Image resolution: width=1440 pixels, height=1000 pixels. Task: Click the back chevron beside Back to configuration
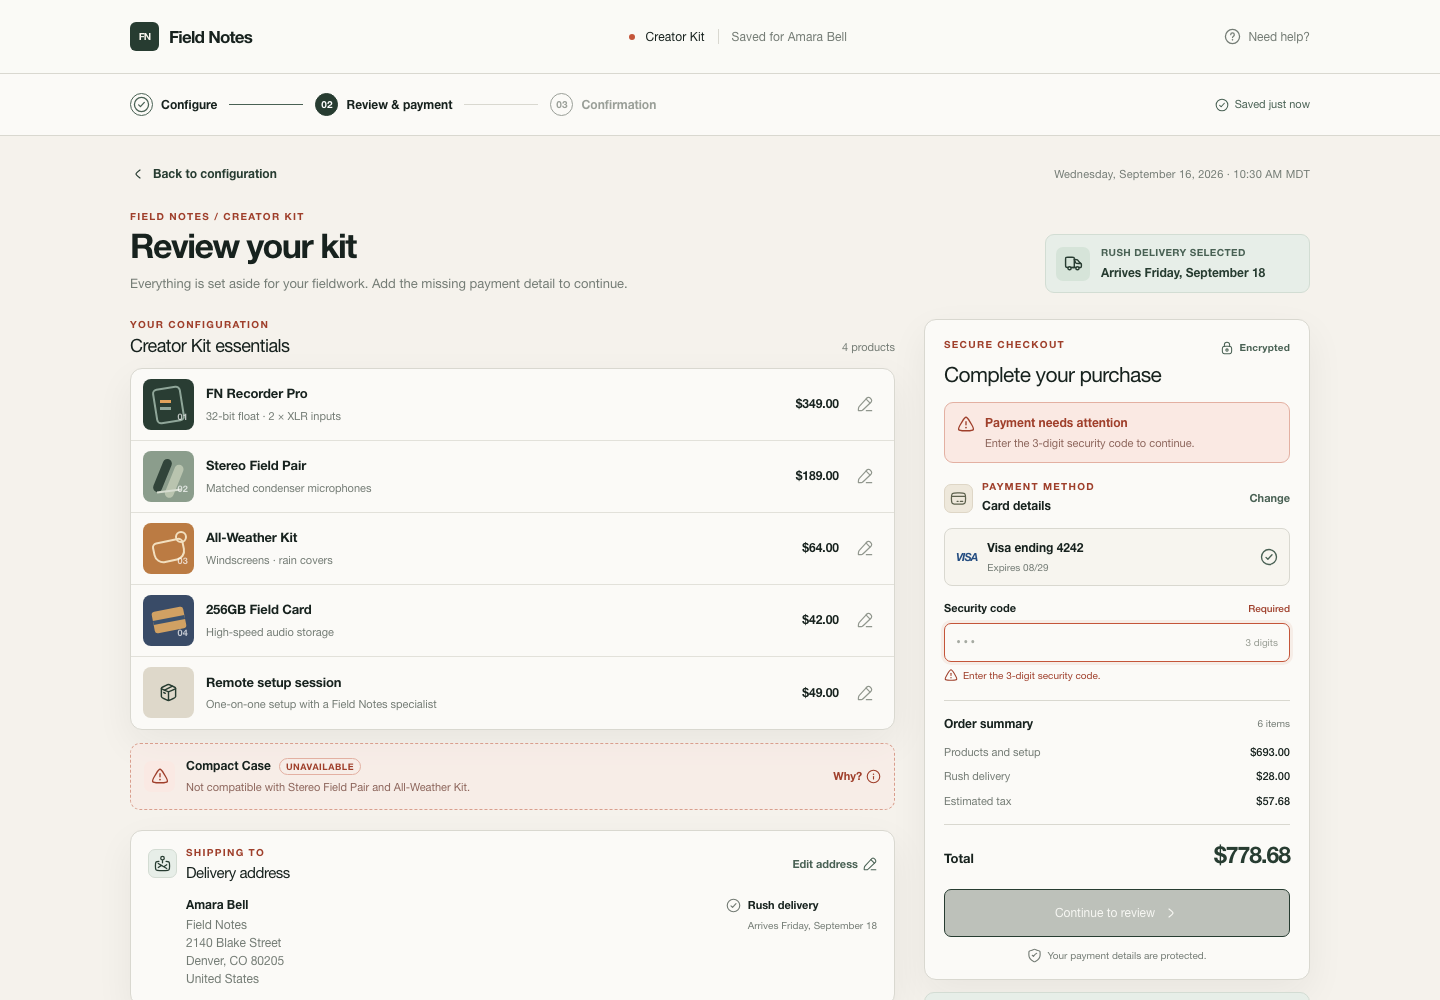pyautogui.click(x=138, y=174)
